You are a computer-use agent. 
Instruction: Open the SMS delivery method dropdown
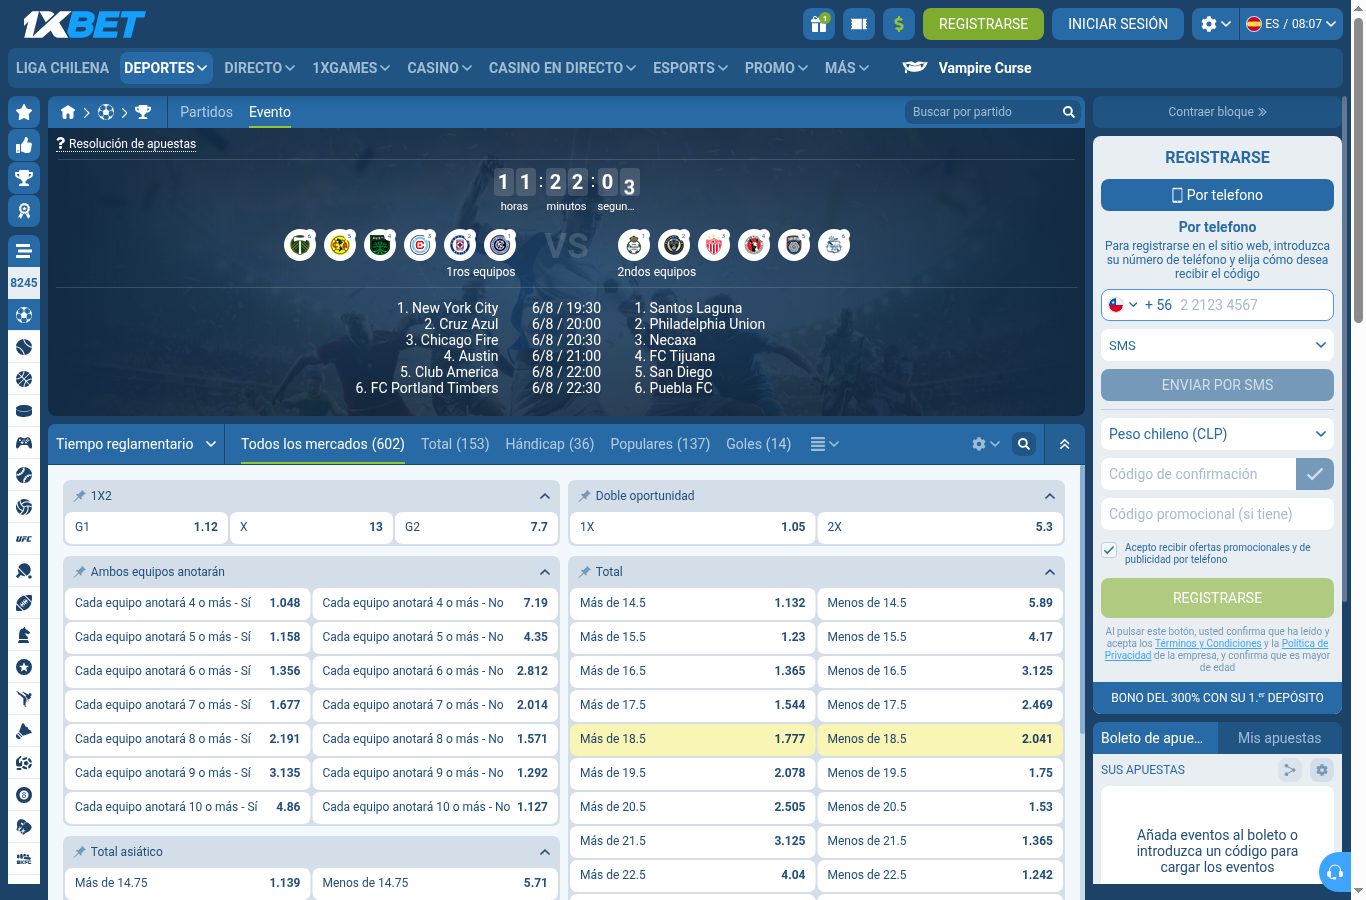pos(1217,345)
